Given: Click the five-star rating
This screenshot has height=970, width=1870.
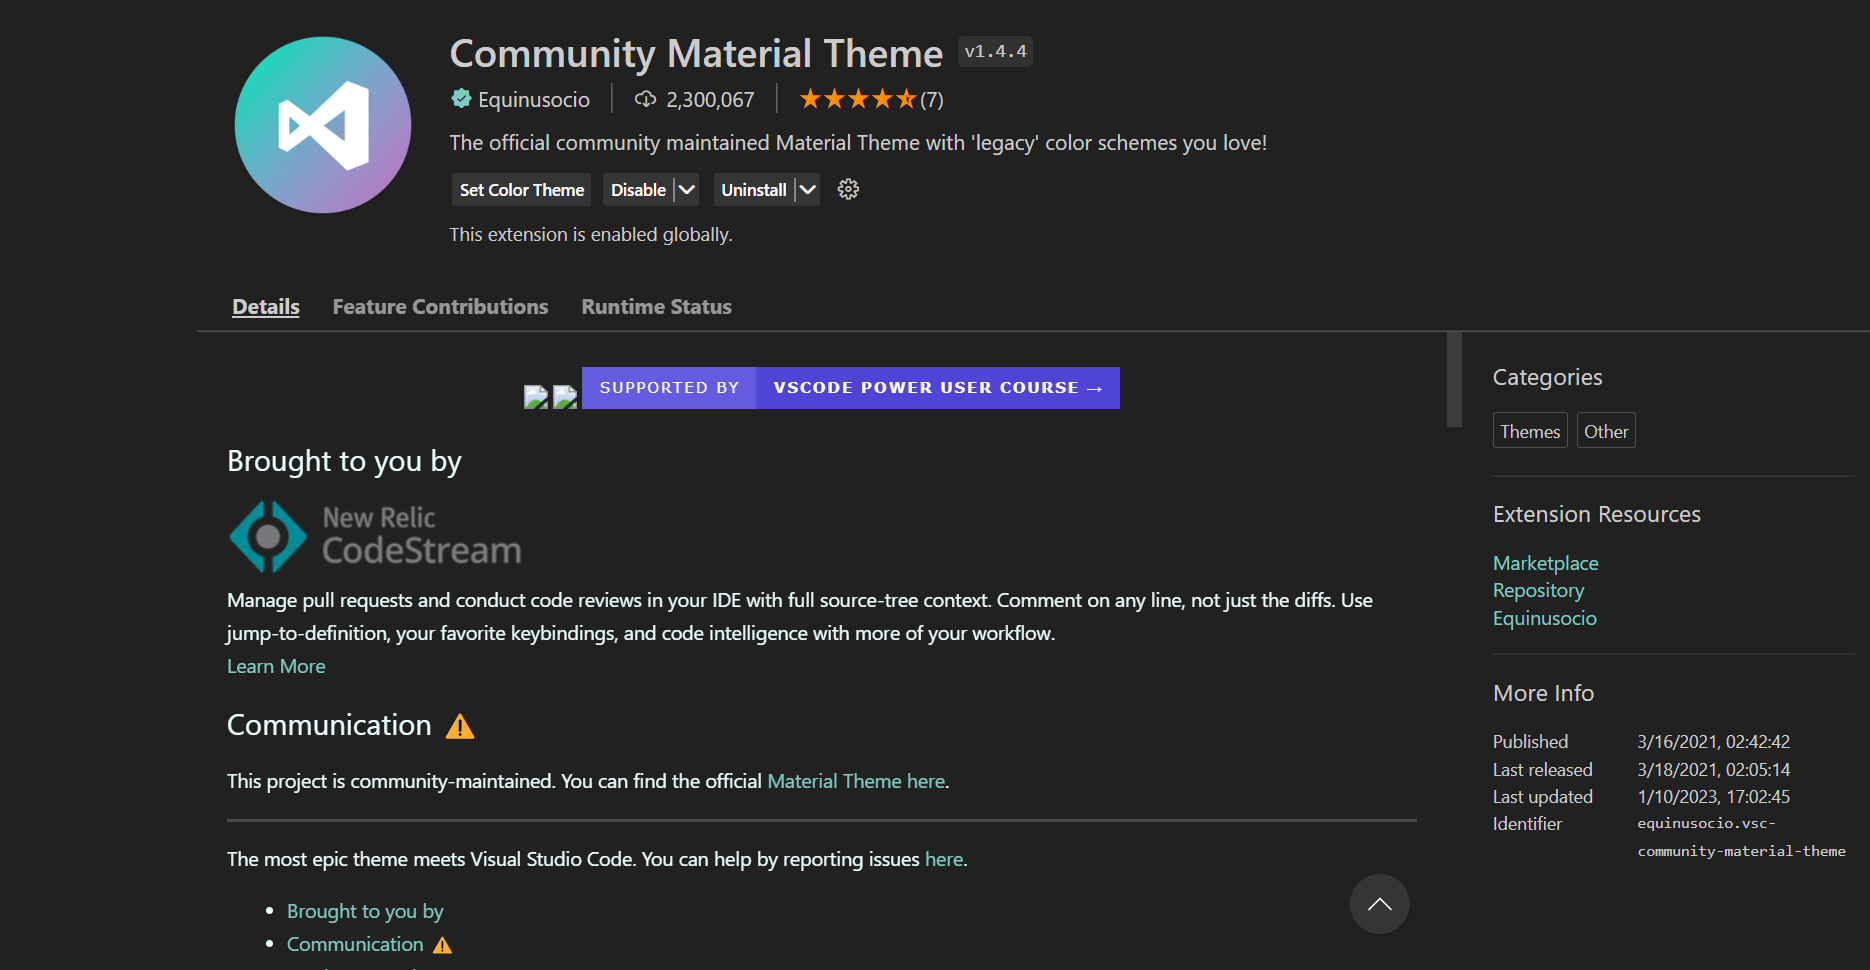Looking at the screenshot, I should [858, 98].
